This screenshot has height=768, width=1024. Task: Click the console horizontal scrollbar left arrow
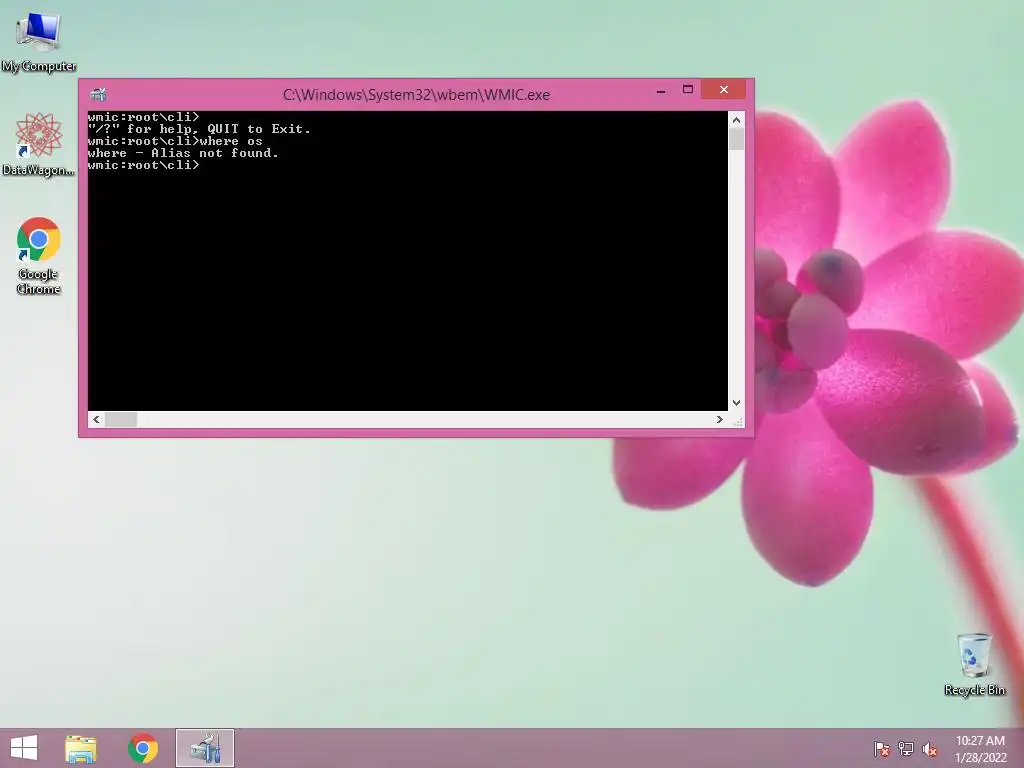96,419
